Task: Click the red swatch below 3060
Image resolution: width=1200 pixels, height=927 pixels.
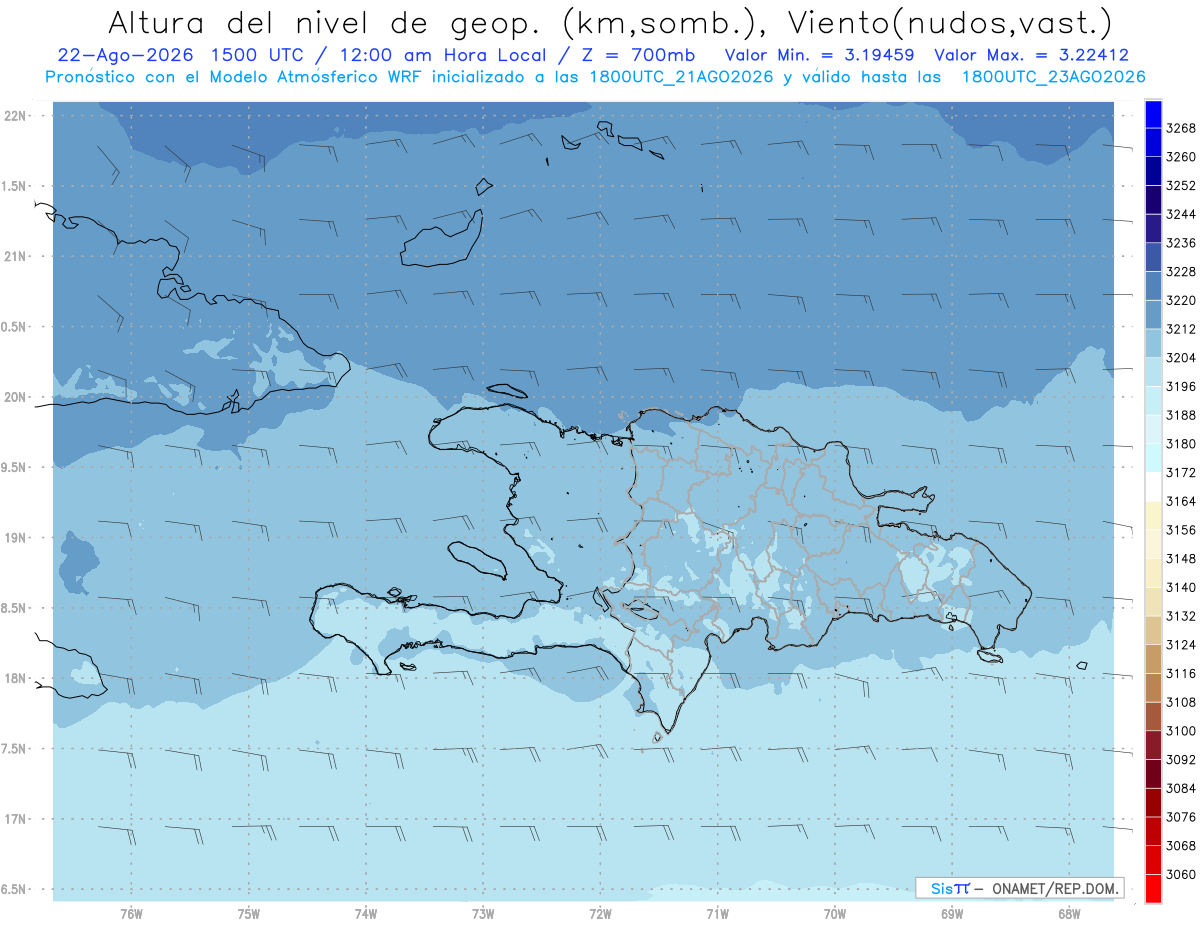Action: click(1153, 888)
